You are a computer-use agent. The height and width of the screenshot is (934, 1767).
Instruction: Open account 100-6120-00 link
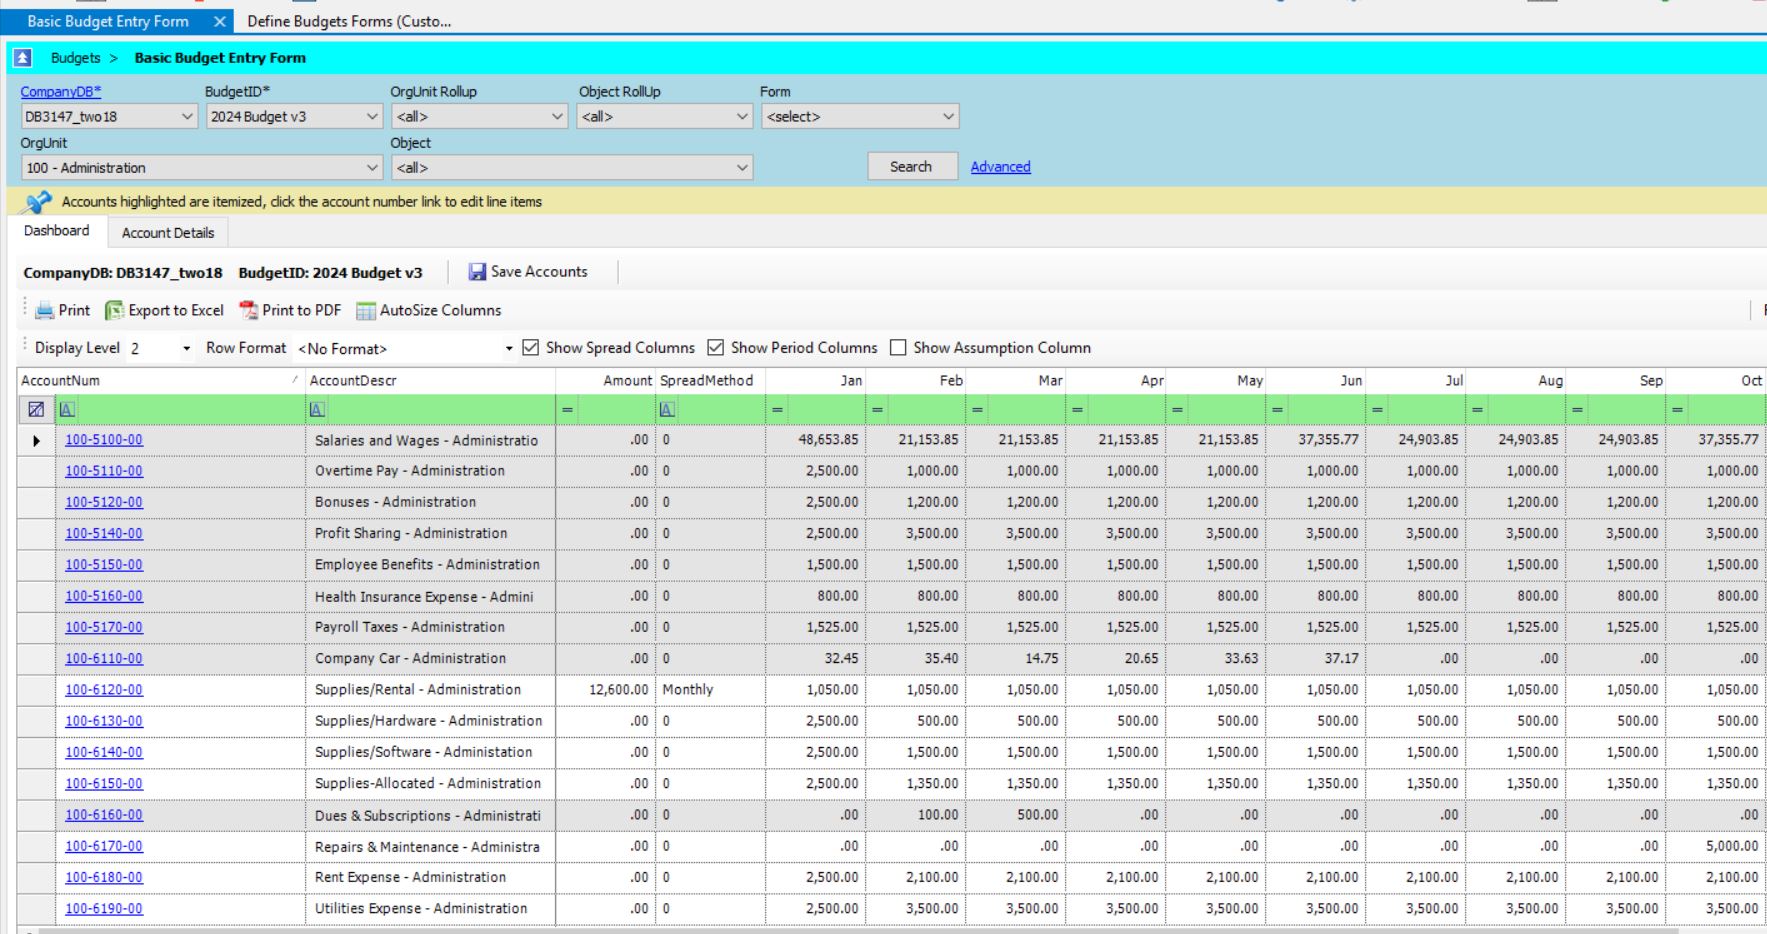pyautogui.click(x=104, y=690)
